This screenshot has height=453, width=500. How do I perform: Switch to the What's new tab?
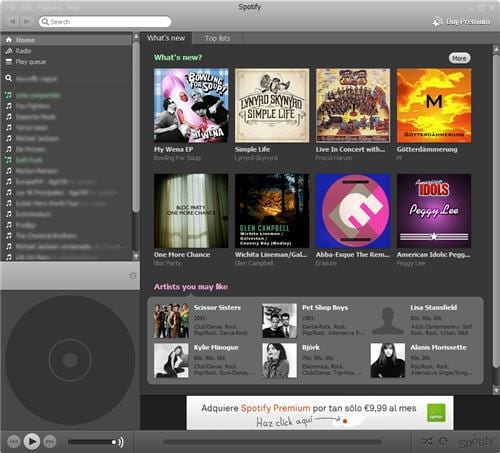pyautogui.click(x=166, y=38)
